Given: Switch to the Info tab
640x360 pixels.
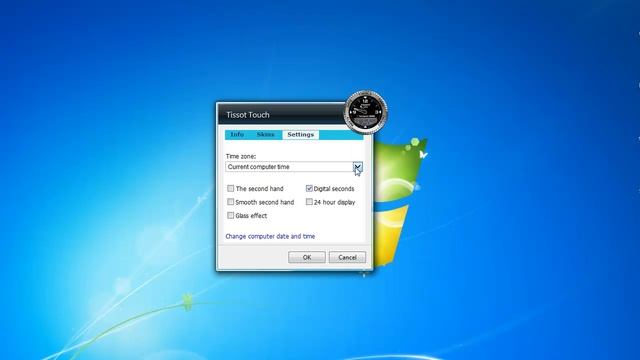Looking at the screenshot, I should pyautogui.click(x=237, y=135).
